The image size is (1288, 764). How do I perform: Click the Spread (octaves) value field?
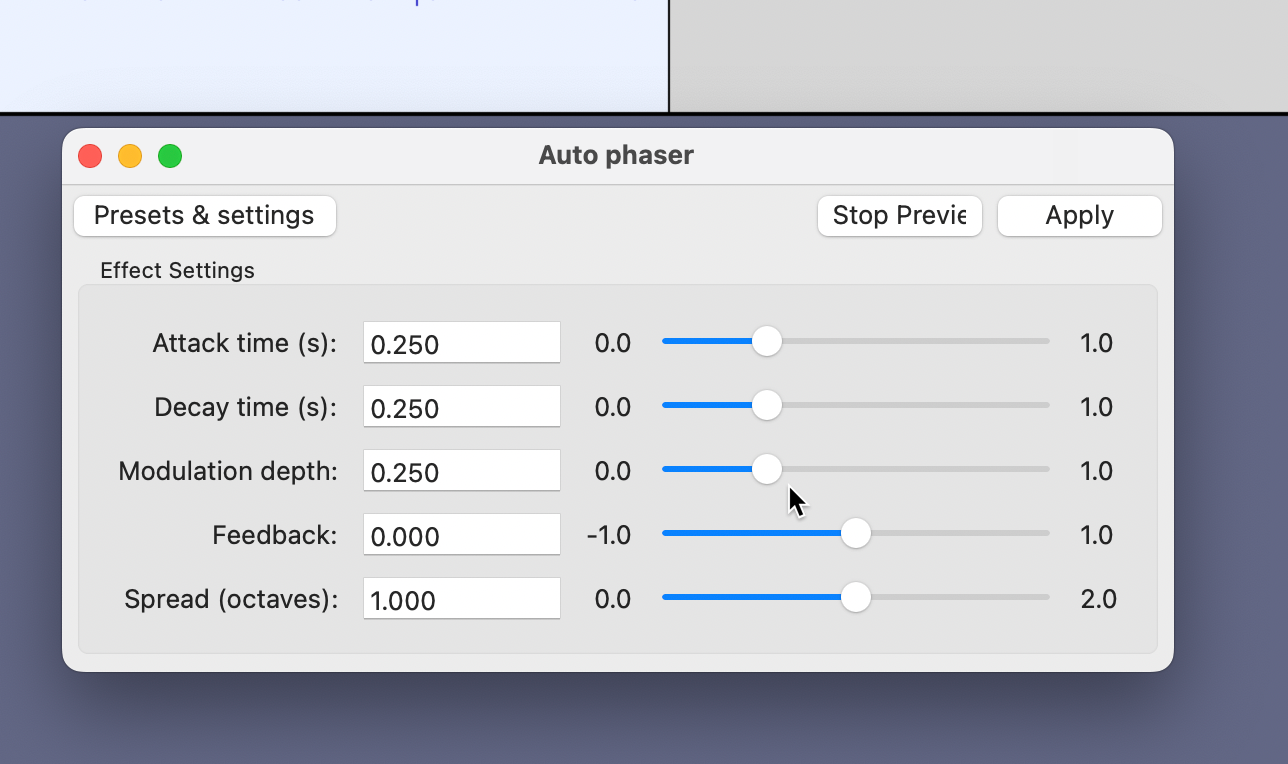[x=461, y=598]
